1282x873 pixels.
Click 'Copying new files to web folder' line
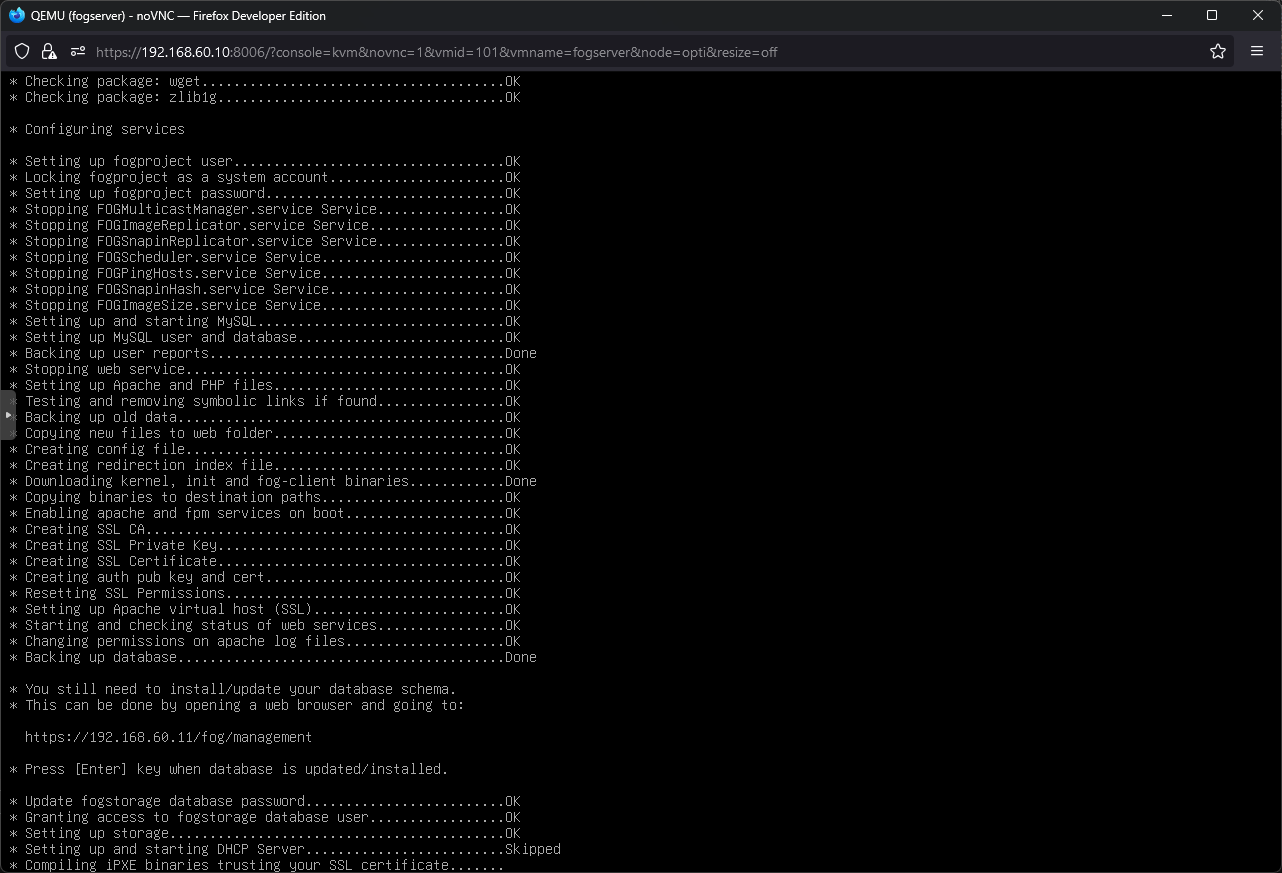265,433
